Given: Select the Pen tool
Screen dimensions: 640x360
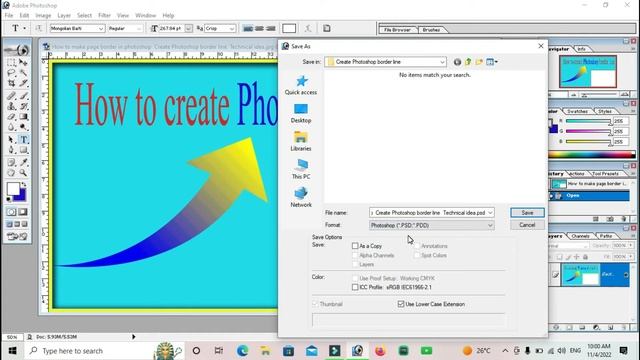Looking at the screenshot, I should click(x=11, y=150).
